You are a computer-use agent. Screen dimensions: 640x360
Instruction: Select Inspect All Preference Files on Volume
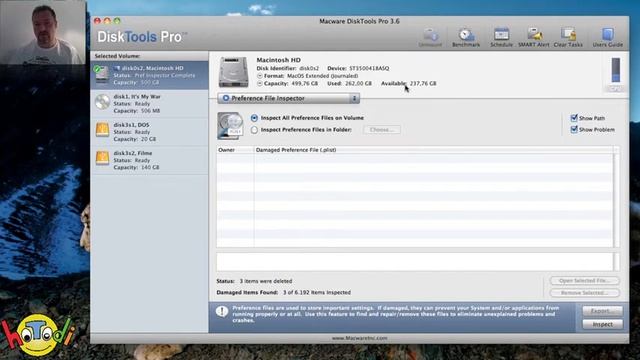pos(254,118)
